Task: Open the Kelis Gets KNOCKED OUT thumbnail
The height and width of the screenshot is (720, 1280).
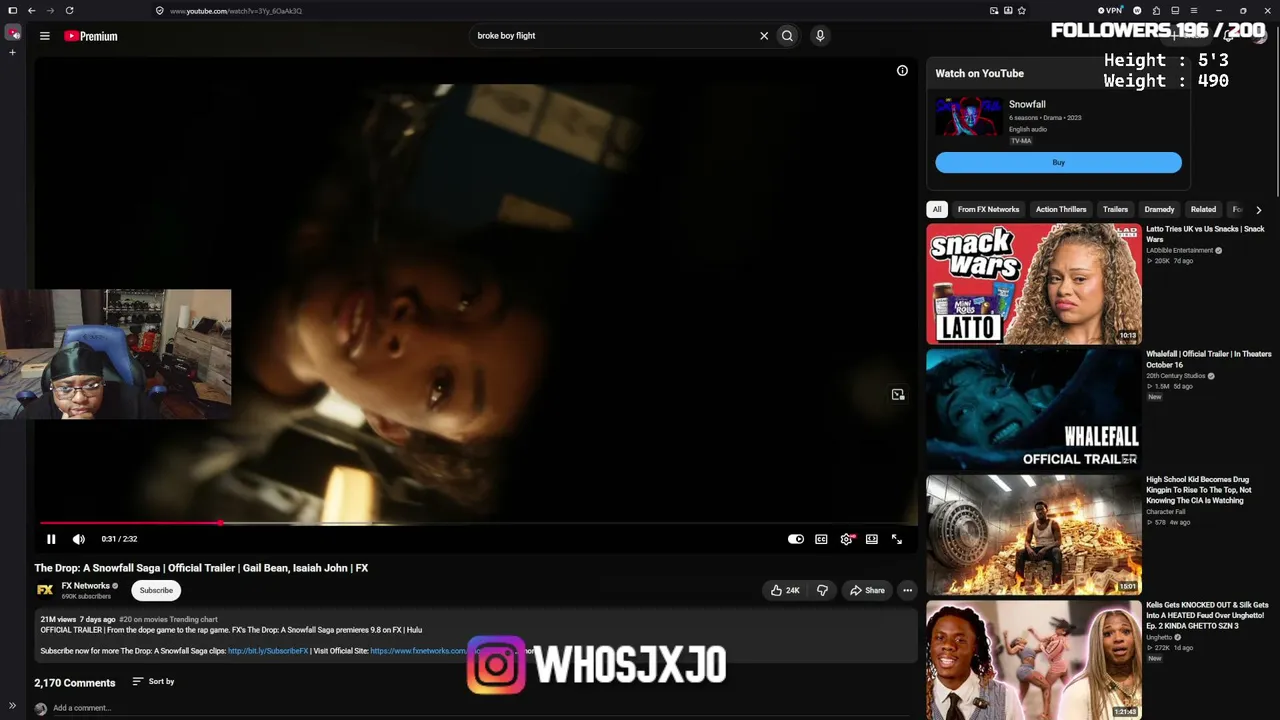Action: (1034, 660)
